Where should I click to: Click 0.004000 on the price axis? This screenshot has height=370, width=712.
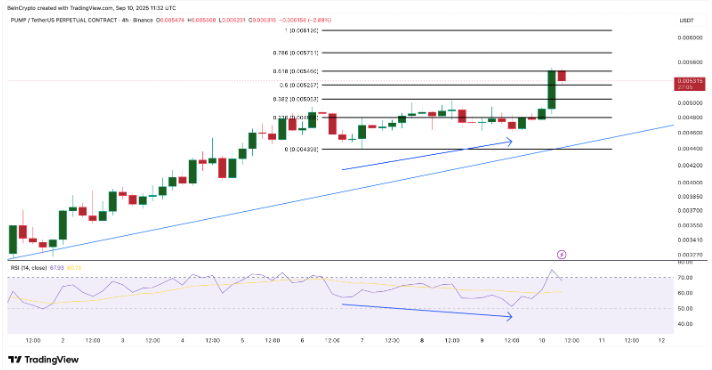coord(690,183)
